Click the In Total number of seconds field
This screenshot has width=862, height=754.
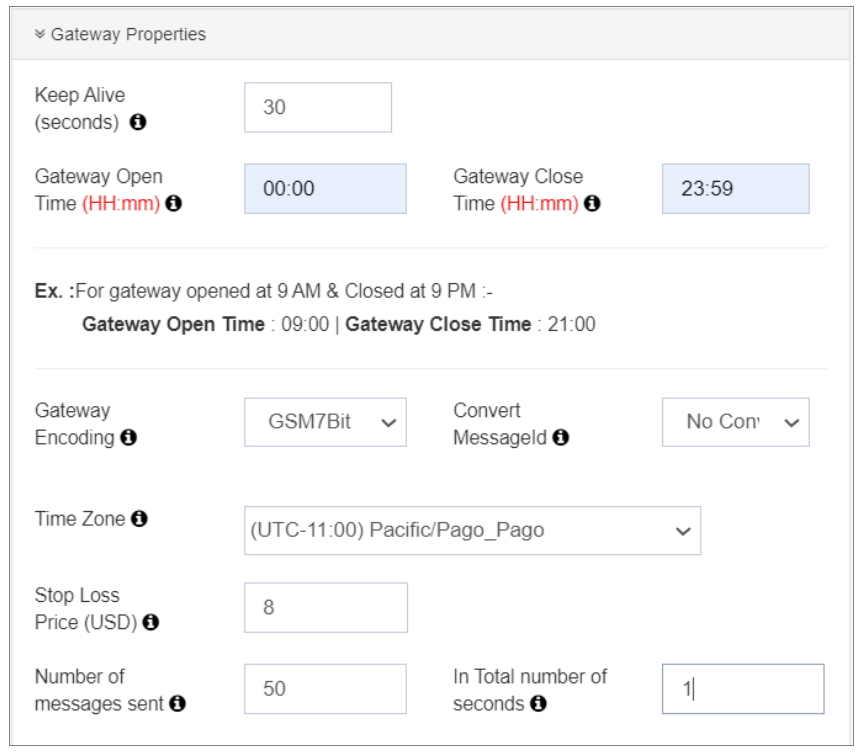click(742, 689)
